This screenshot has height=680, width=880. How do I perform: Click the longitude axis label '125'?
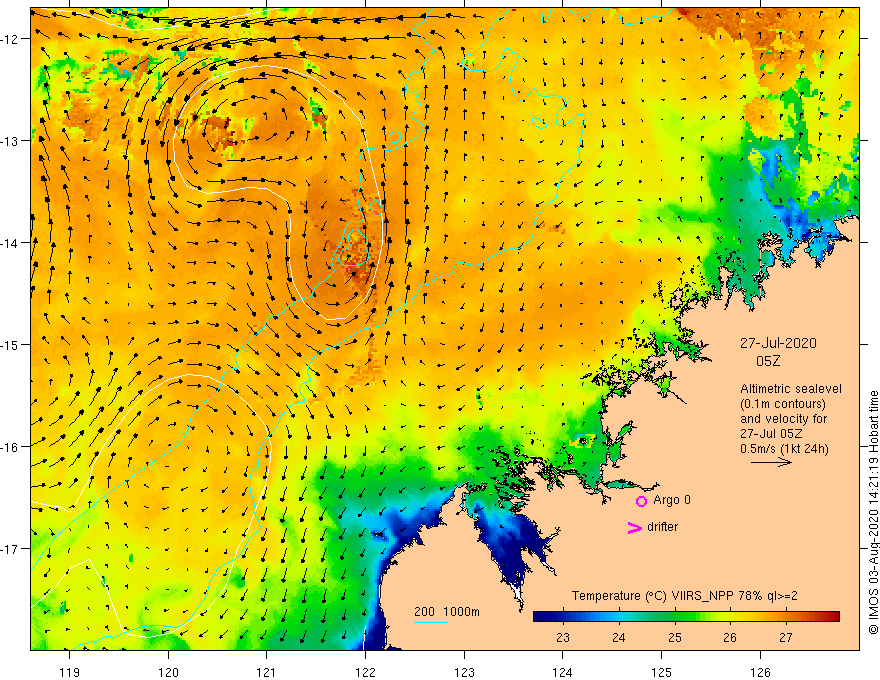(x=662, y=672)
